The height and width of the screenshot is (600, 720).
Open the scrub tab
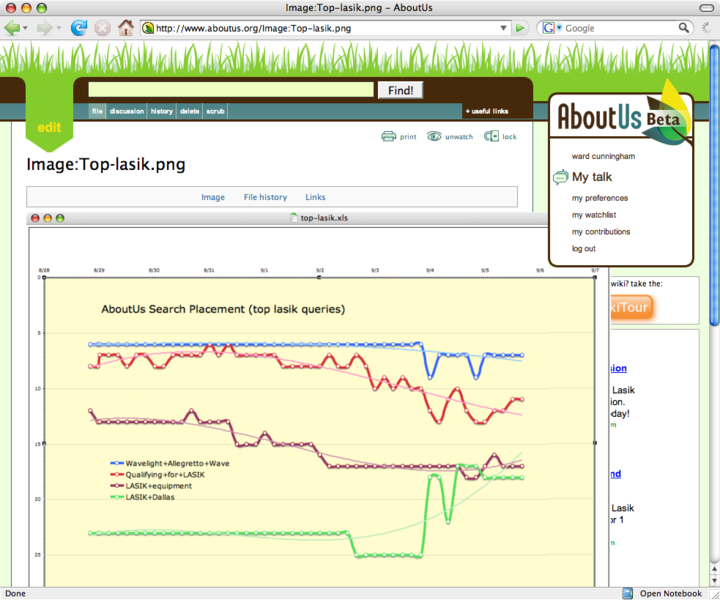click(215, 111)
